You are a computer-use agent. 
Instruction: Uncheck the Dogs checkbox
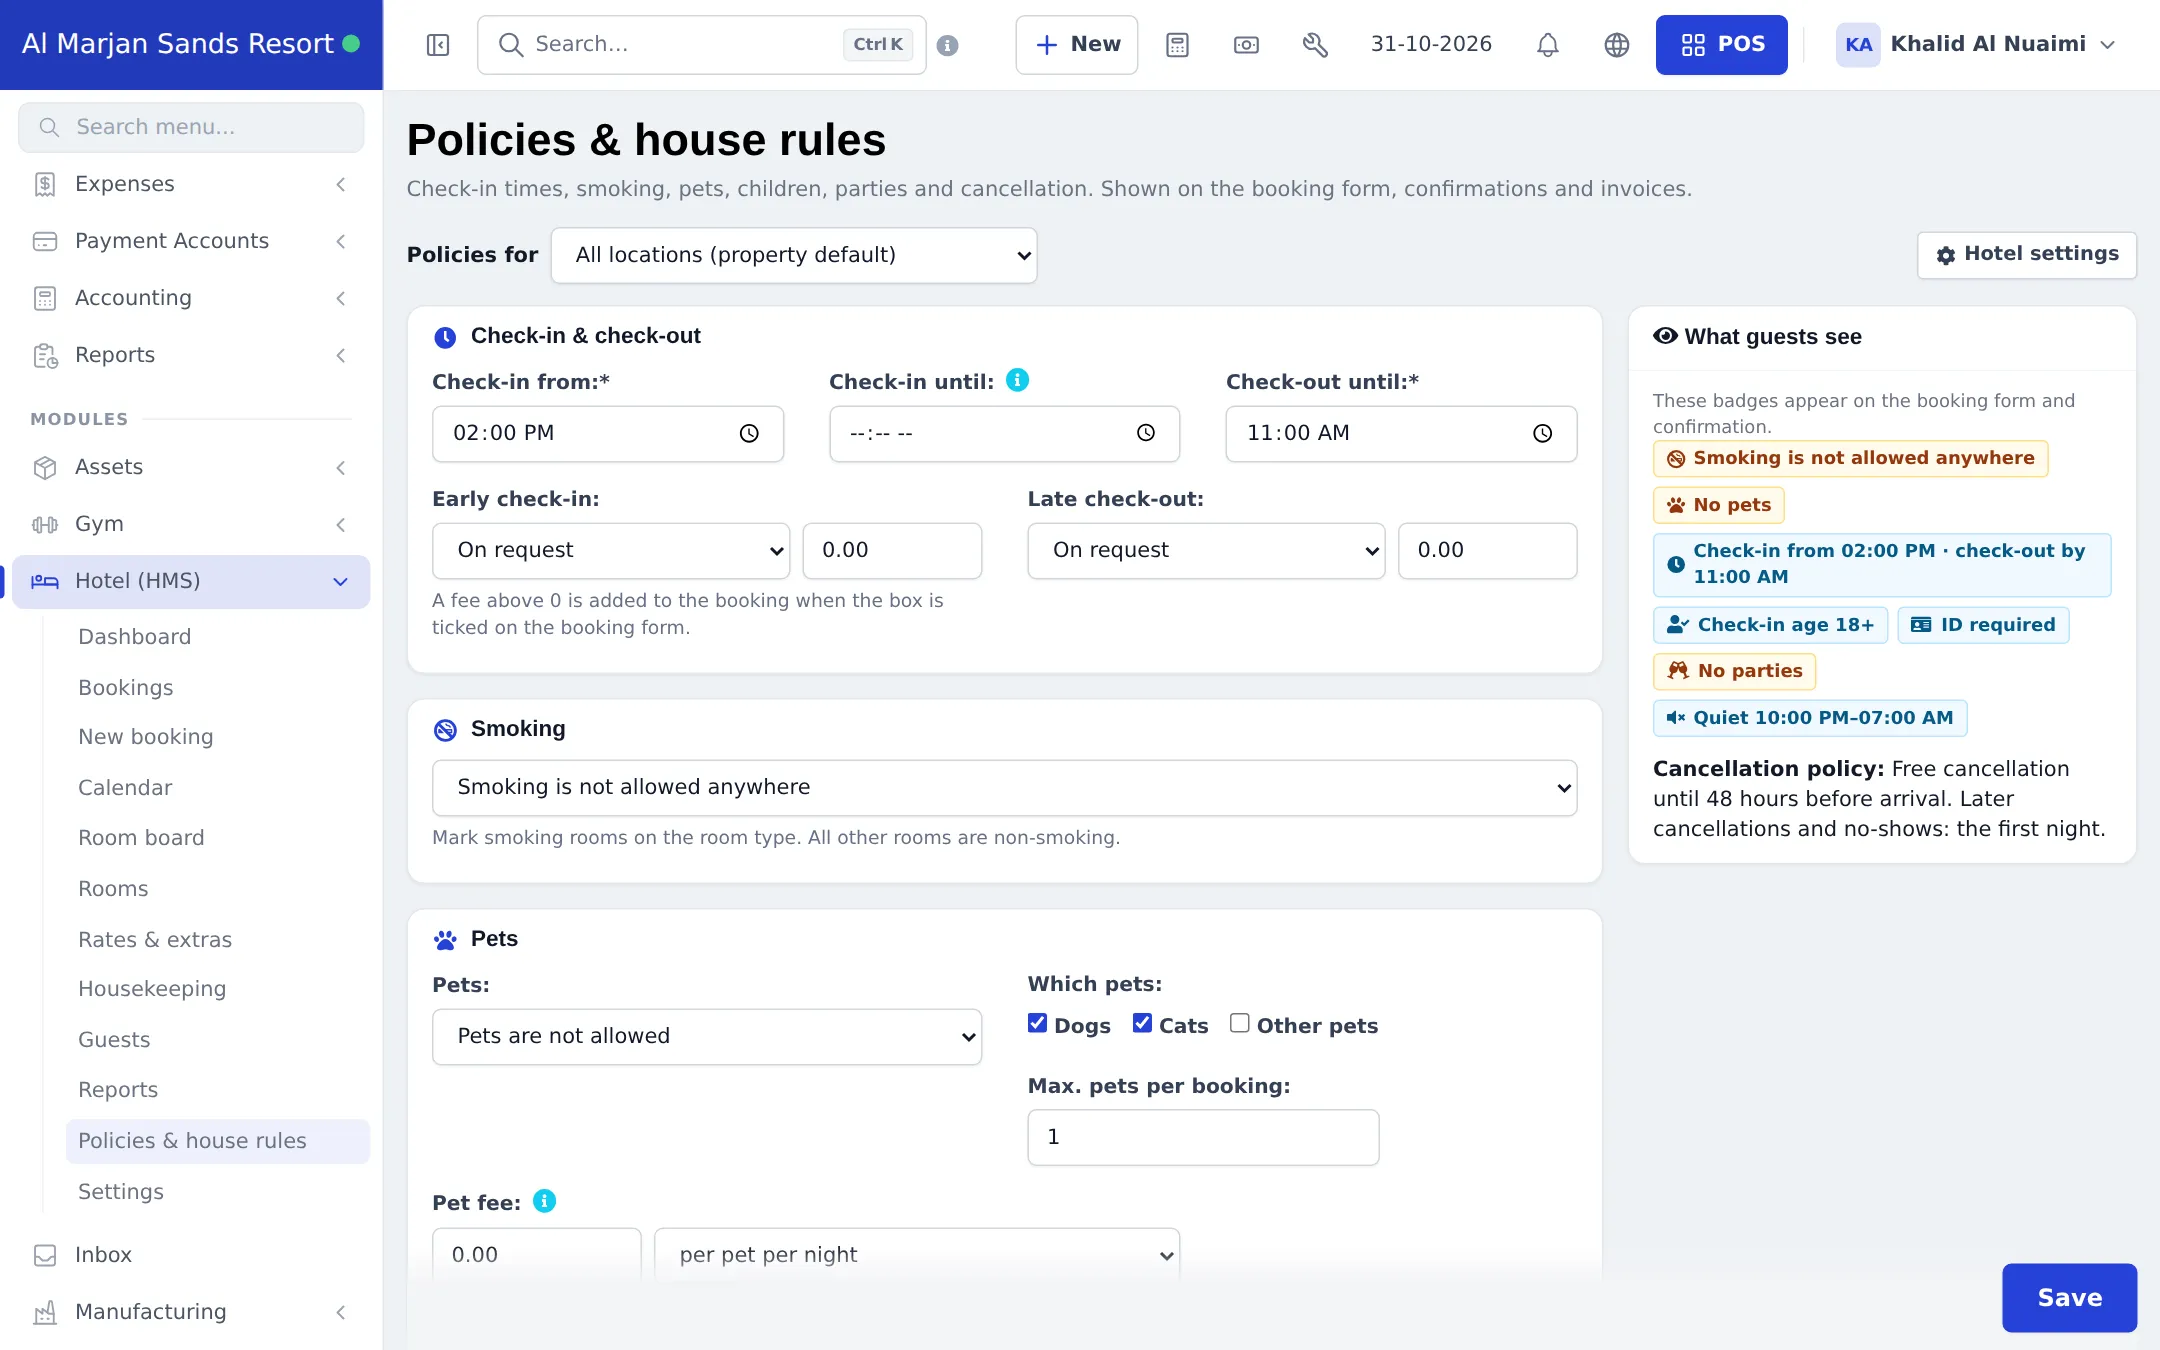click(x=1037, y=1023)
